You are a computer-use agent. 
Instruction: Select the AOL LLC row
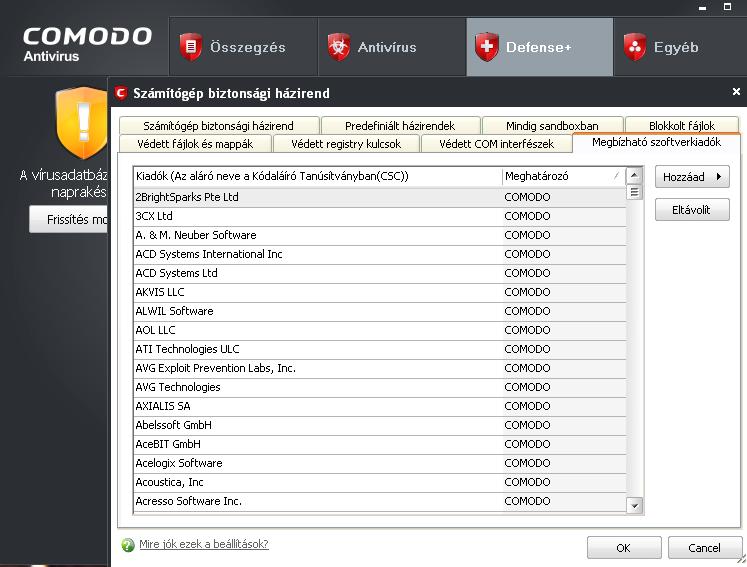point(380,330)
